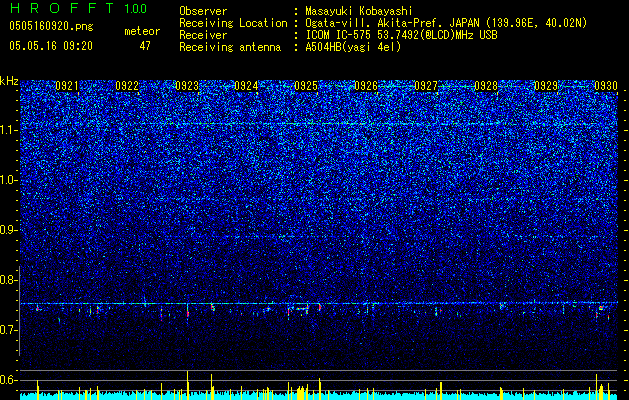Click the 0925 time marker

tap(306, 86)
